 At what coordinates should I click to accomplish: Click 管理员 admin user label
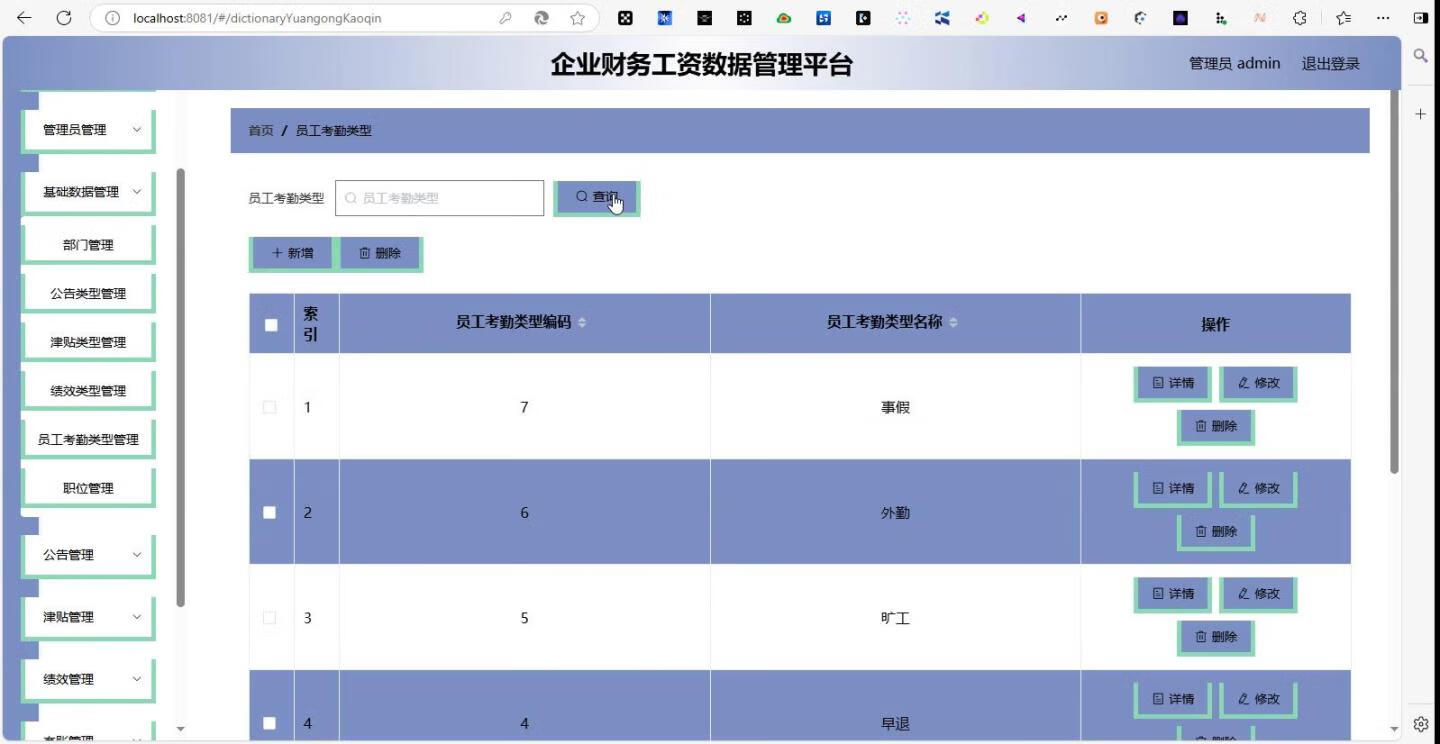1234,64
